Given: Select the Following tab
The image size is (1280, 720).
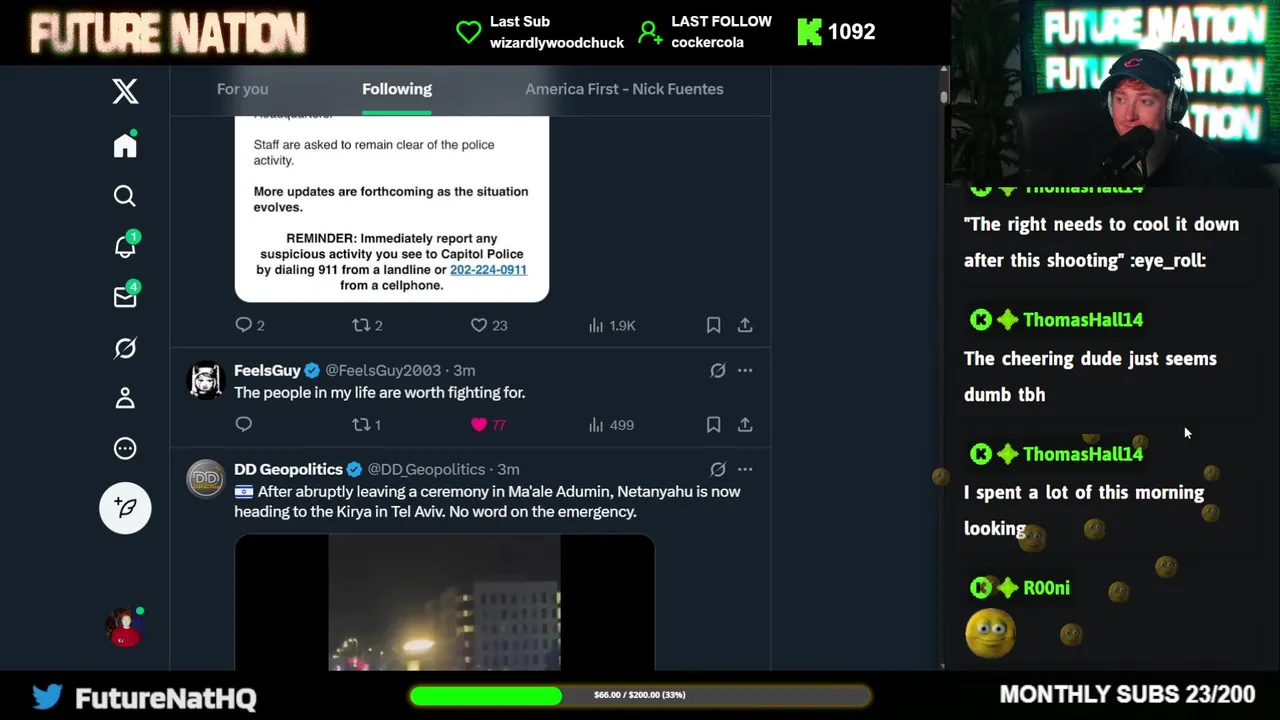Looking at the screenshot, I should (x=397, y=89).
